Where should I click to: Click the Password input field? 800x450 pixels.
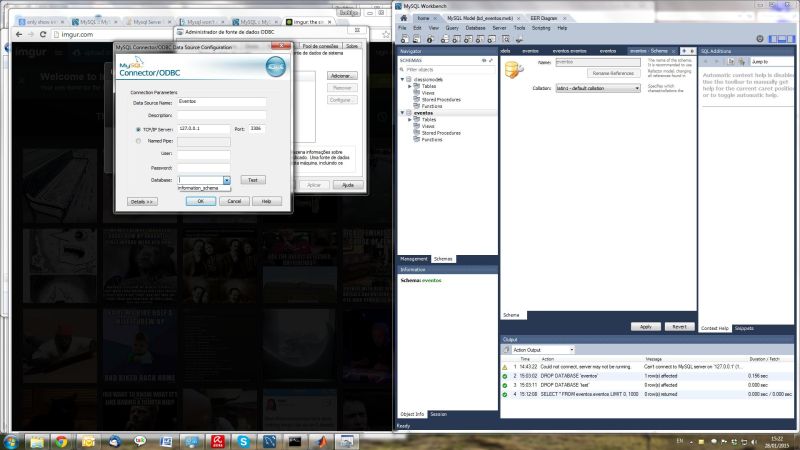[x=204, y=168]
